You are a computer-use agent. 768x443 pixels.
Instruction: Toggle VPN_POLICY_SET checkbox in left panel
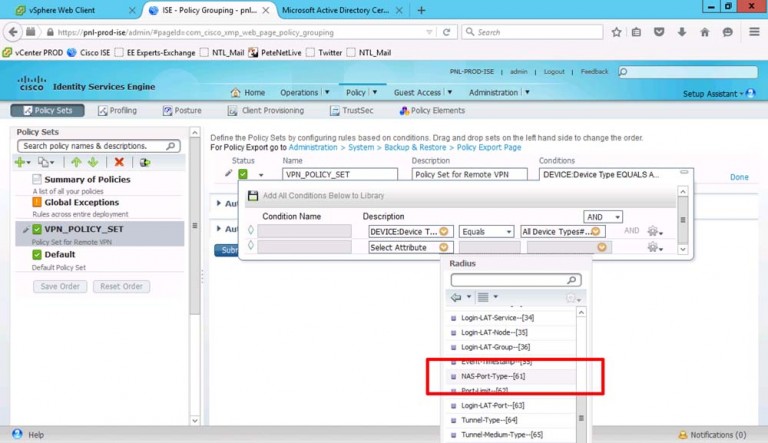pyautogui.click(x=37, y=229)
